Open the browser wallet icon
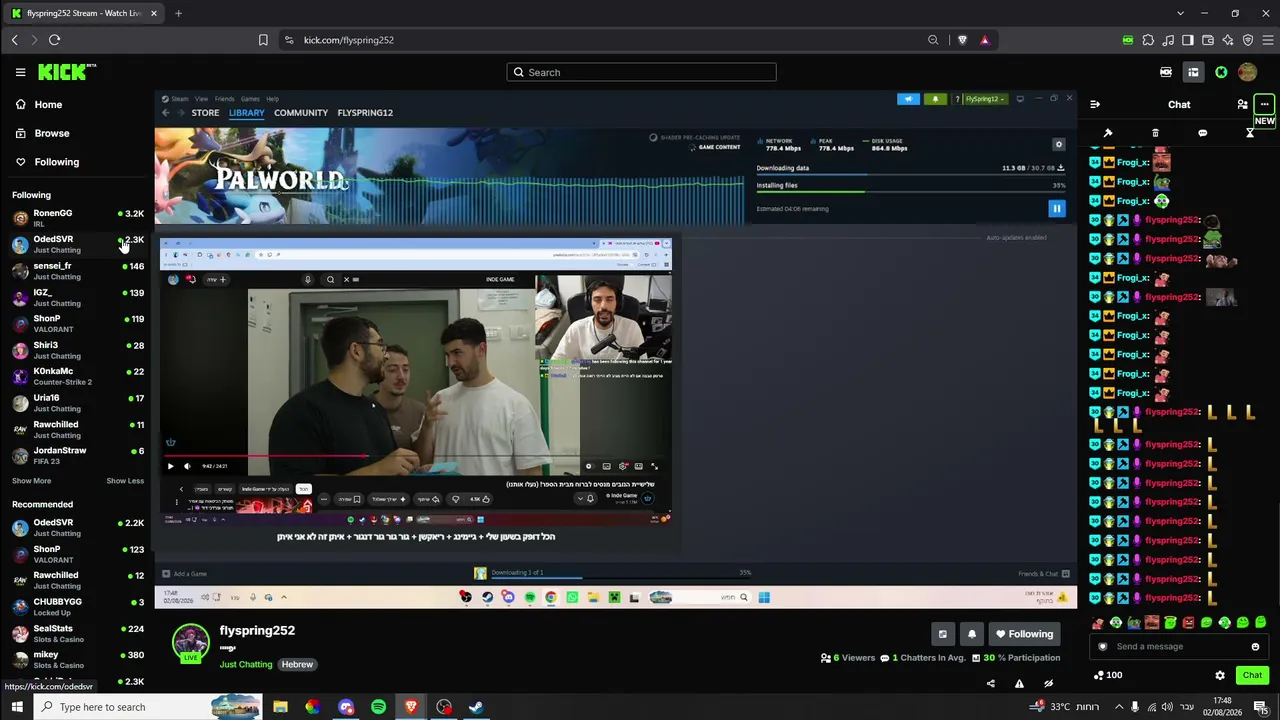The width and height of the screenshot is (1280, 720). click(1208, 40)
